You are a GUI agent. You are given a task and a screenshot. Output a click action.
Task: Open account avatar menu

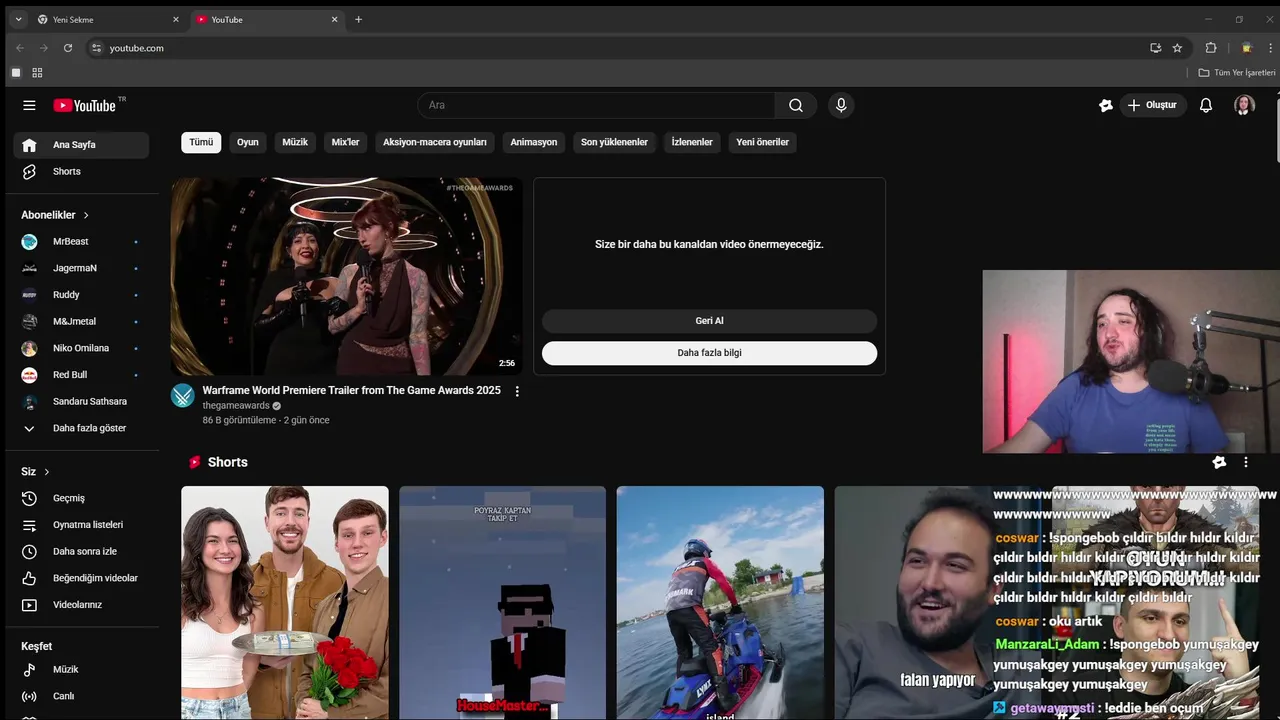[1244, 105]
